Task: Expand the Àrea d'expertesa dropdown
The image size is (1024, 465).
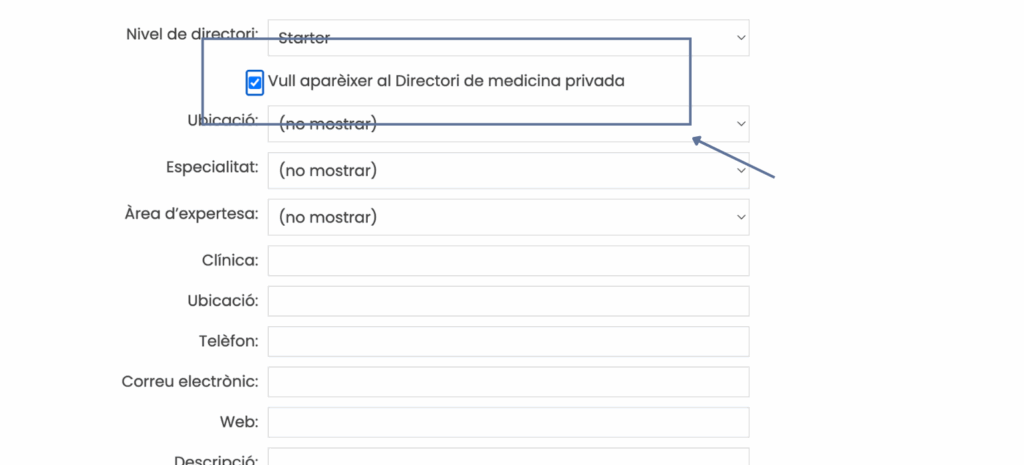Action: (x=508, y=217)
